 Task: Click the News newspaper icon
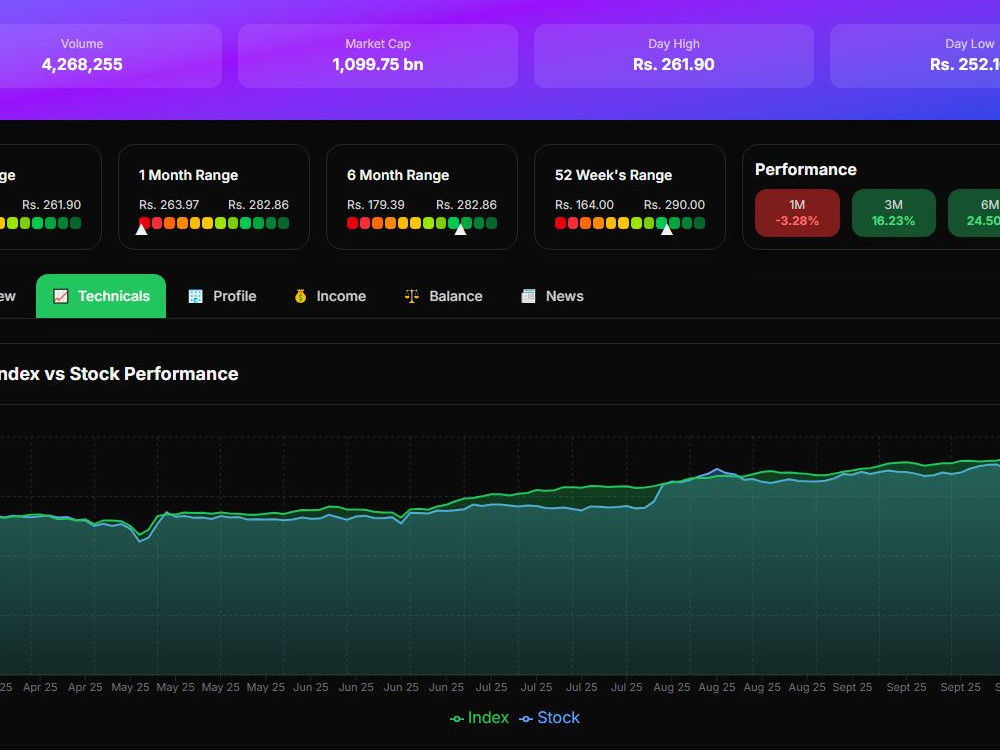pos(528,296)
